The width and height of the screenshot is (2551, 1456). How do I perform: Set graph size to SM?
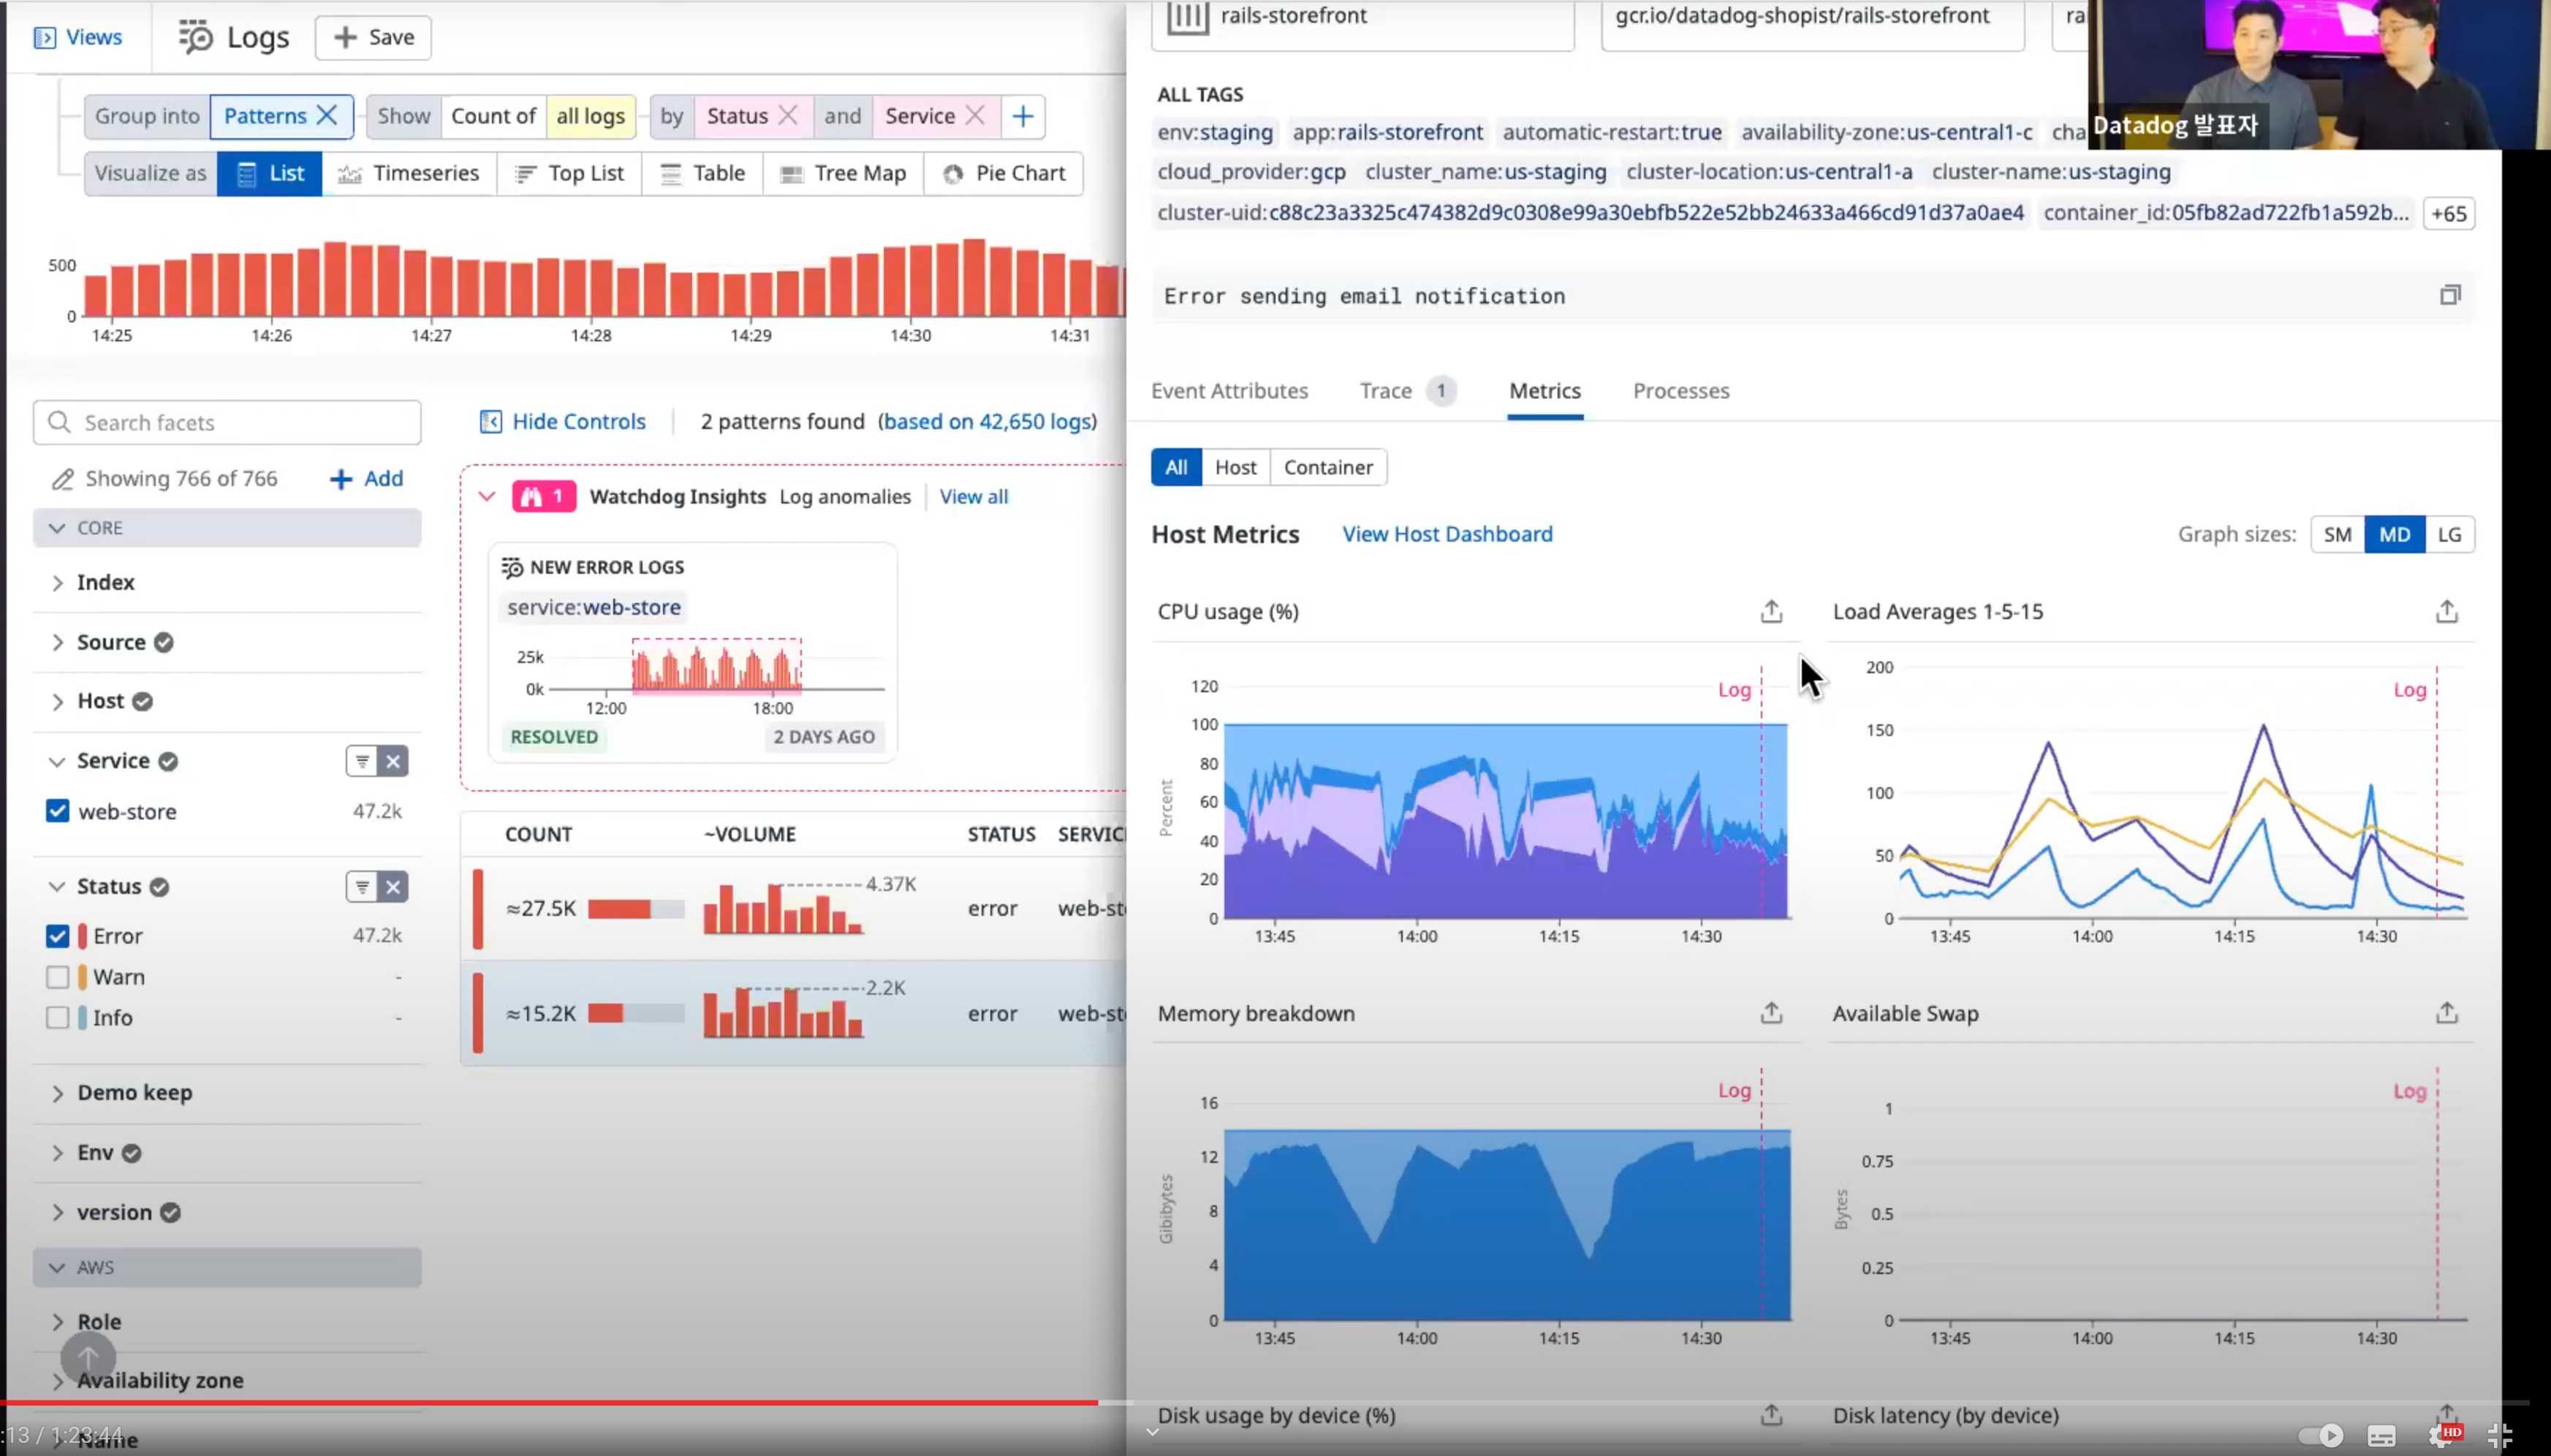pyautogui.click(x=2337, y=535)
